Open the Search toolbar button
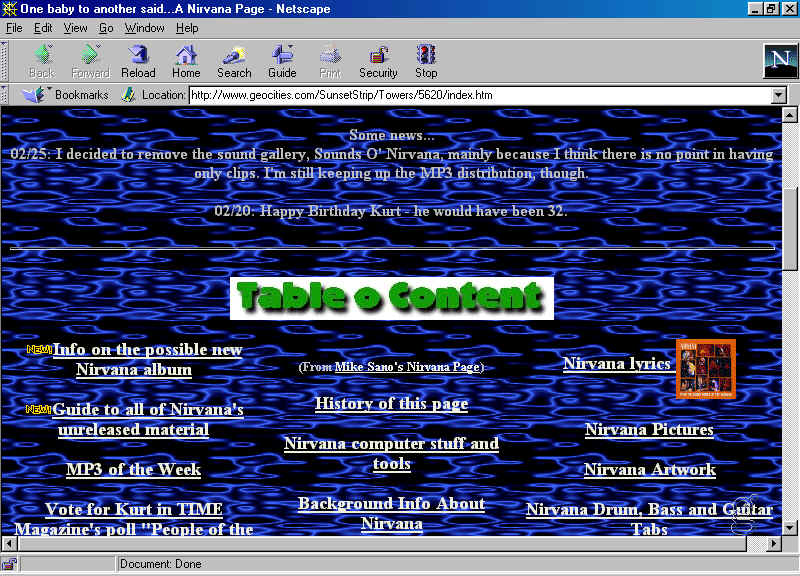This screenshot has width=800, height=576. pos(234,61)
